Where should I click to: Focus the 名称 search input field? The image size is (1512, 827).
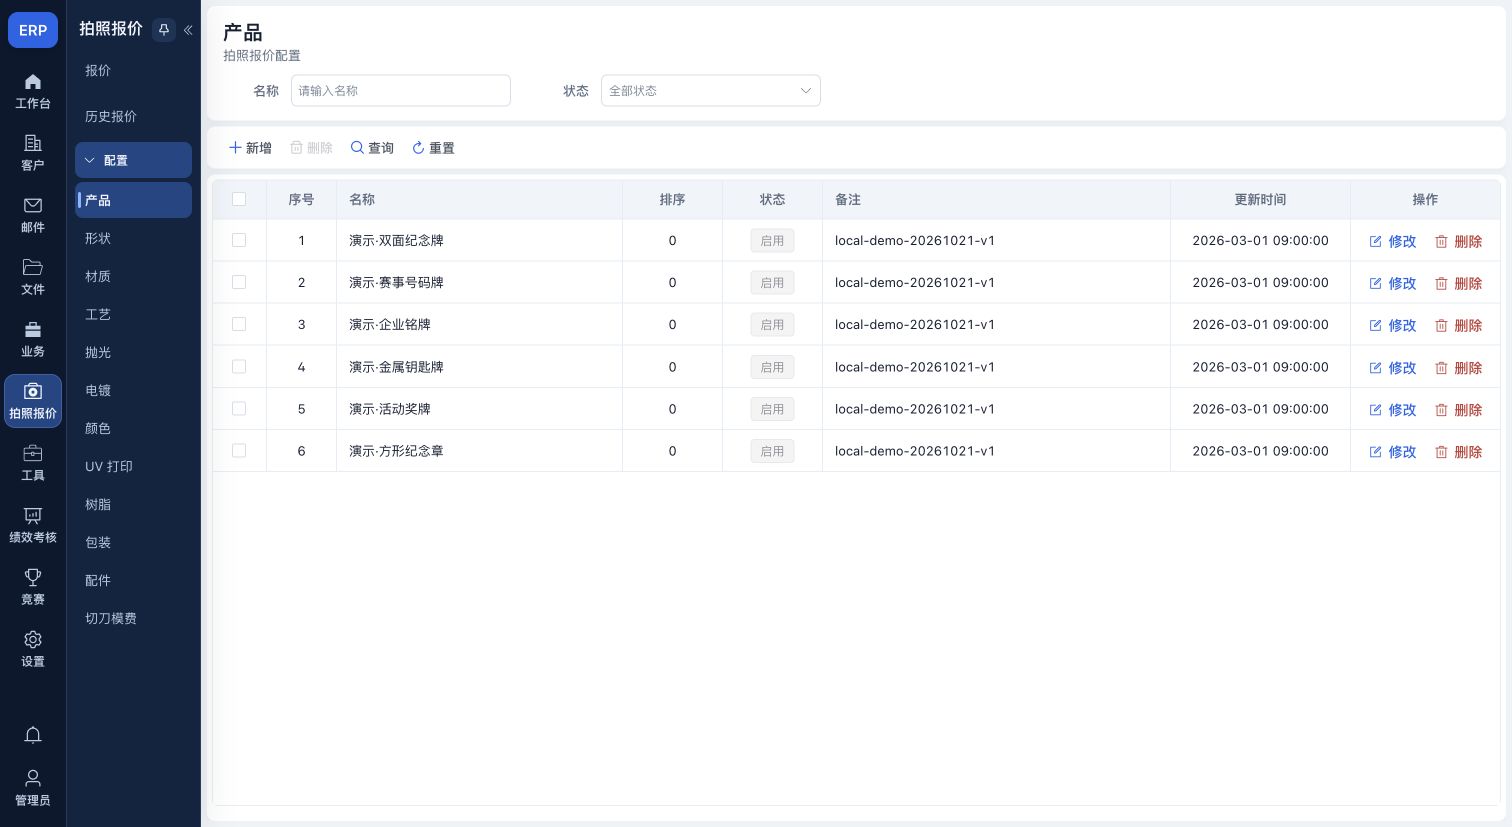pos(401,90)
